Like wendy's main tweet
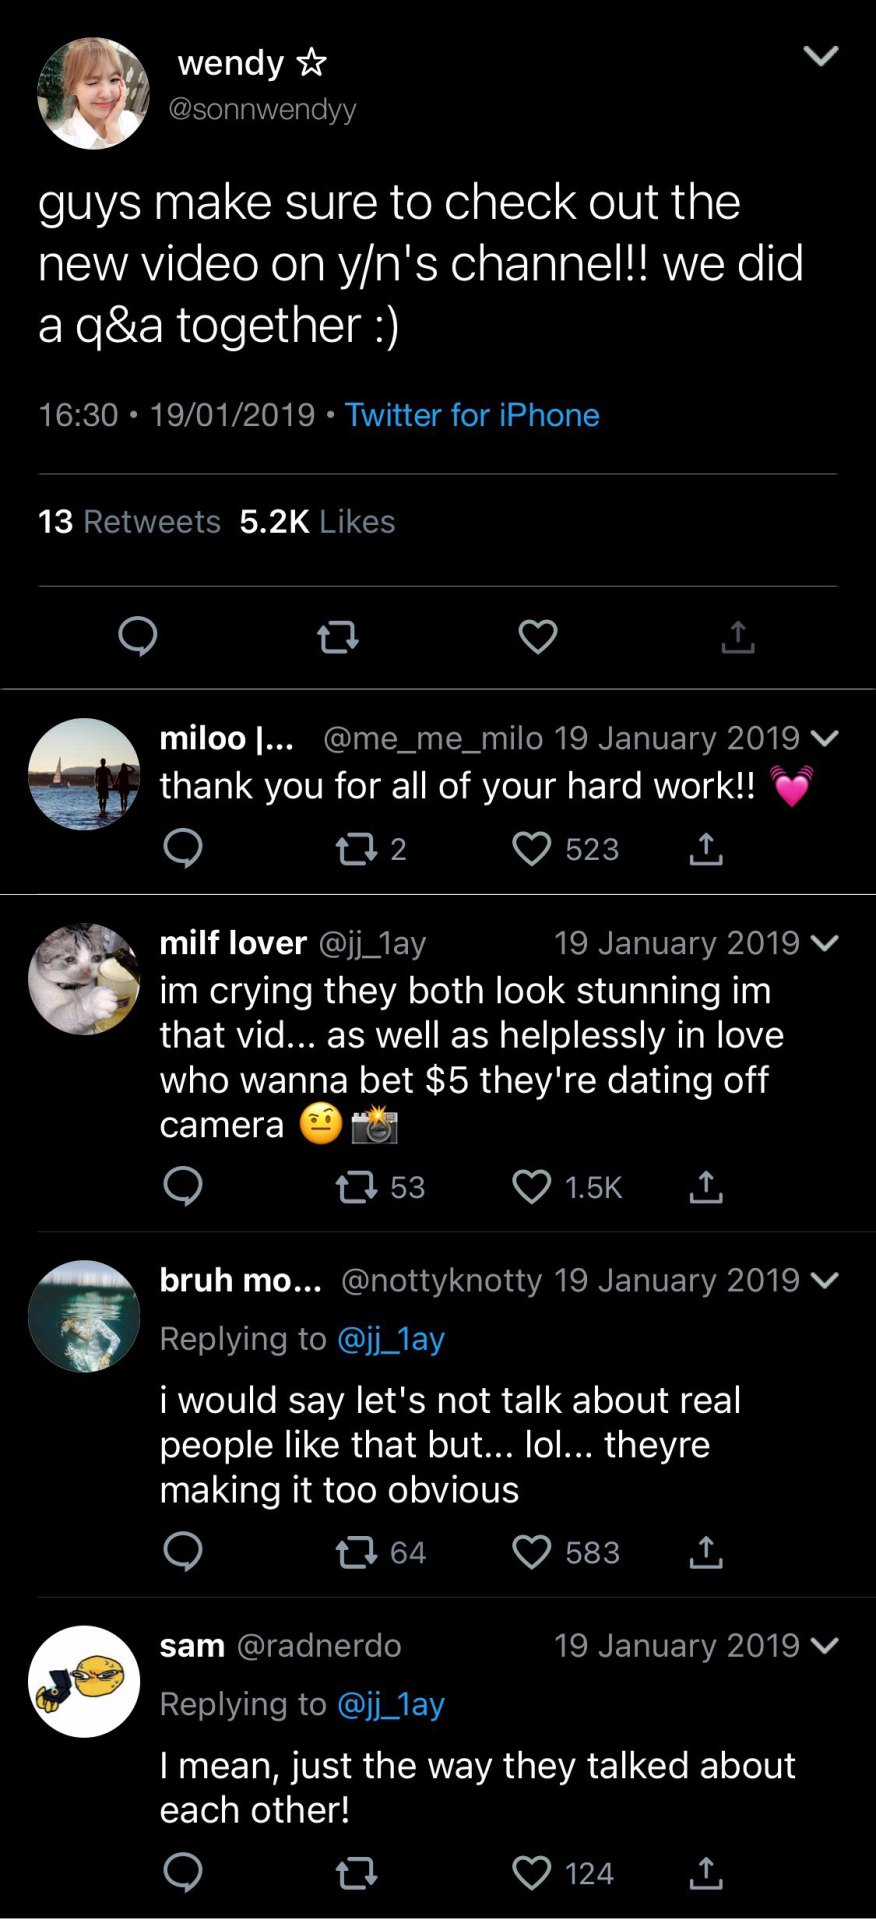 (x=538, y=636)
